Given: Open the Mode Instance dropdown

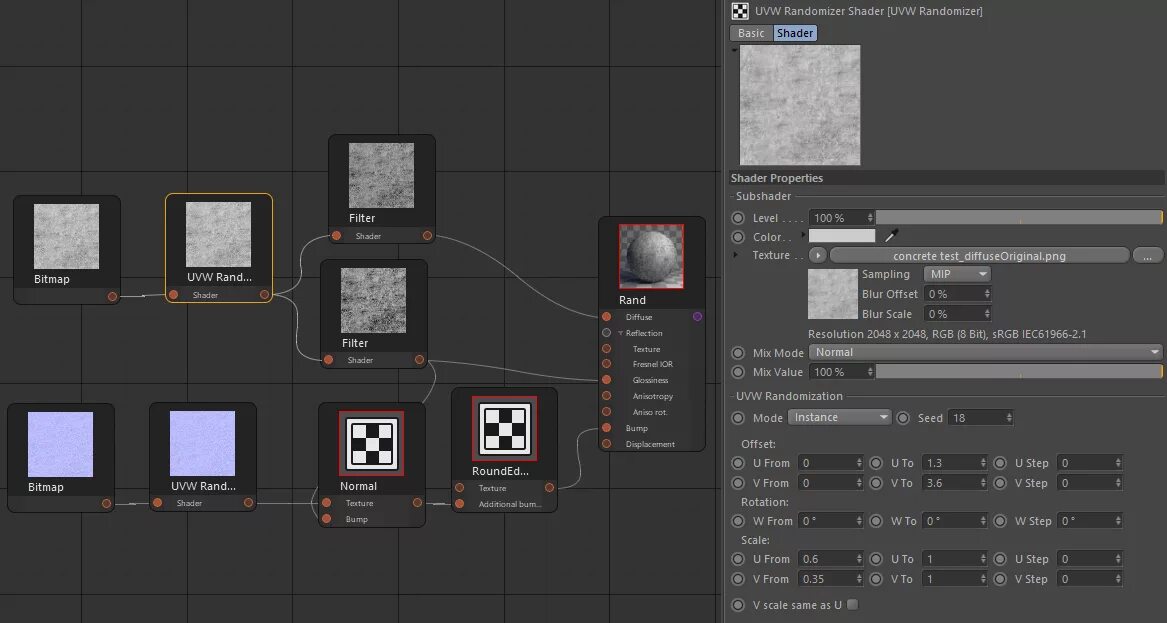Looking at the screenshot, I should [x=840, y=418].
